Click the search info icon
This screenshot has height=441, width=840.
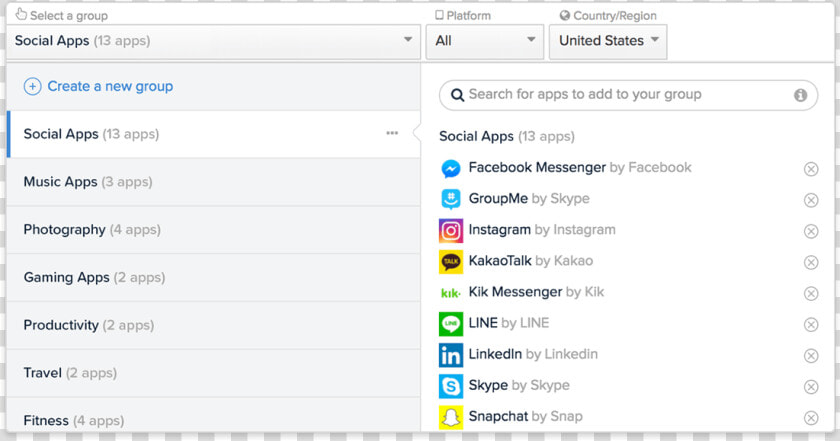[800, 95]
